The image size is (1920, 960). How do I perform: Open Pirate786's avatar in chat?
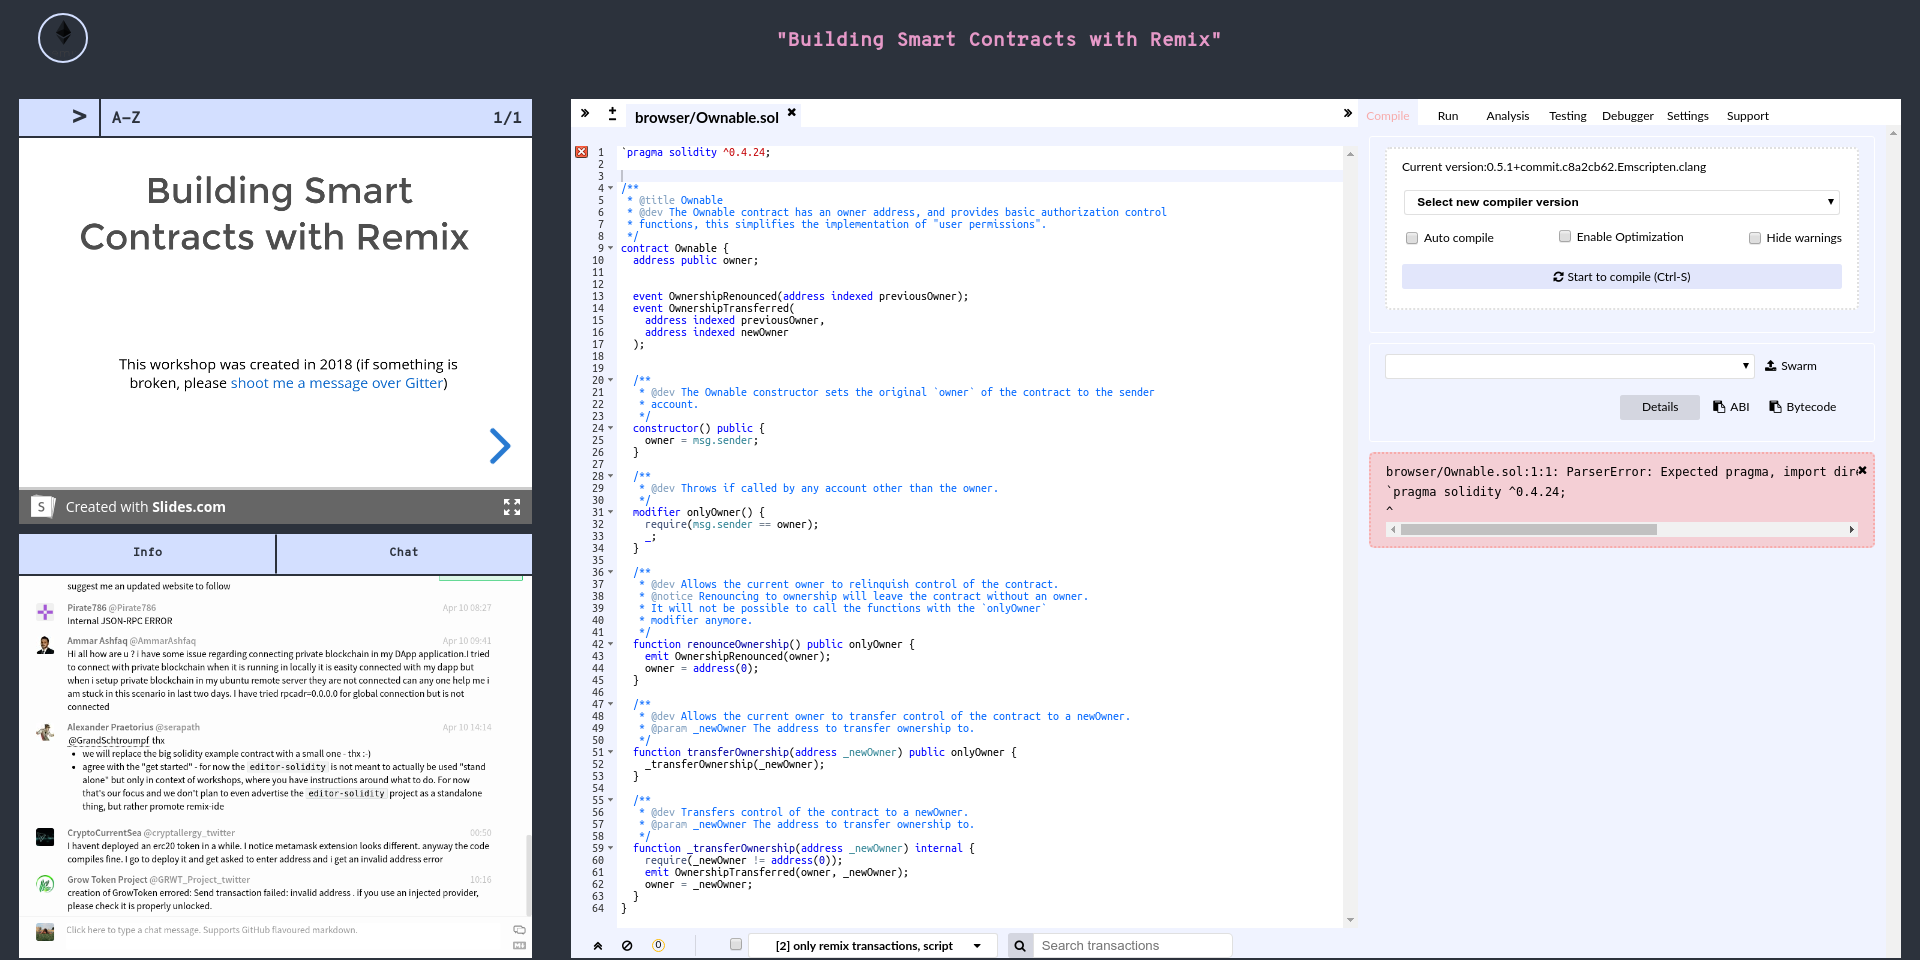pyautogui.click(x=45, y=612)
